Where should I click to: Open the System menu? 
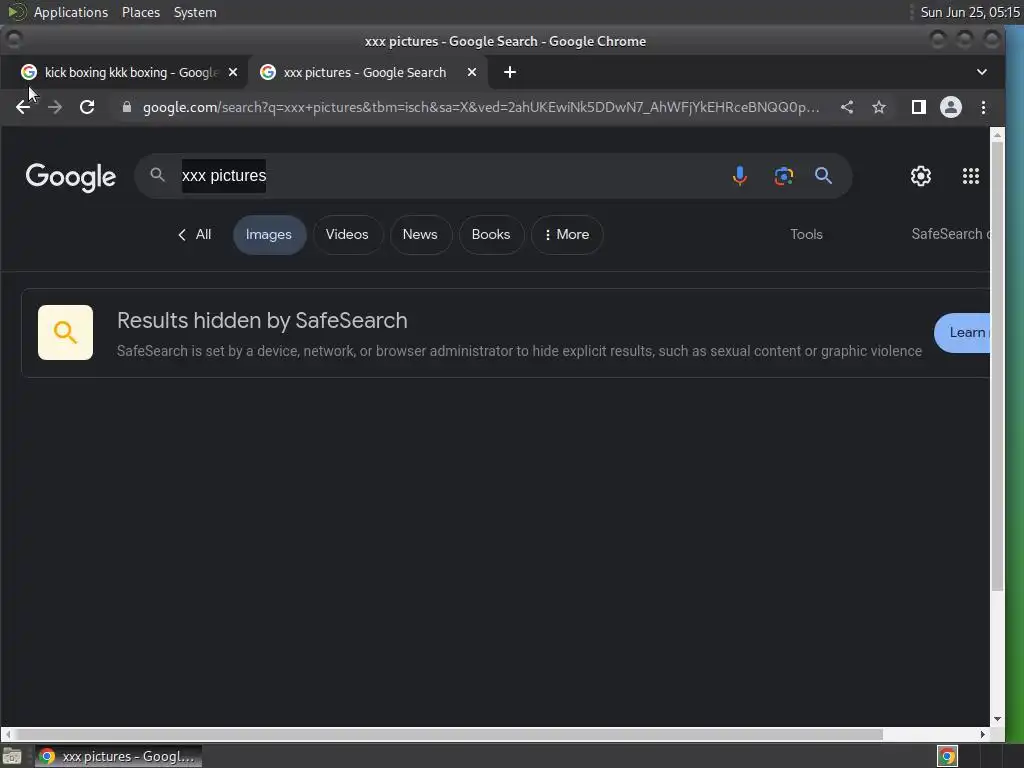point(195,12)
